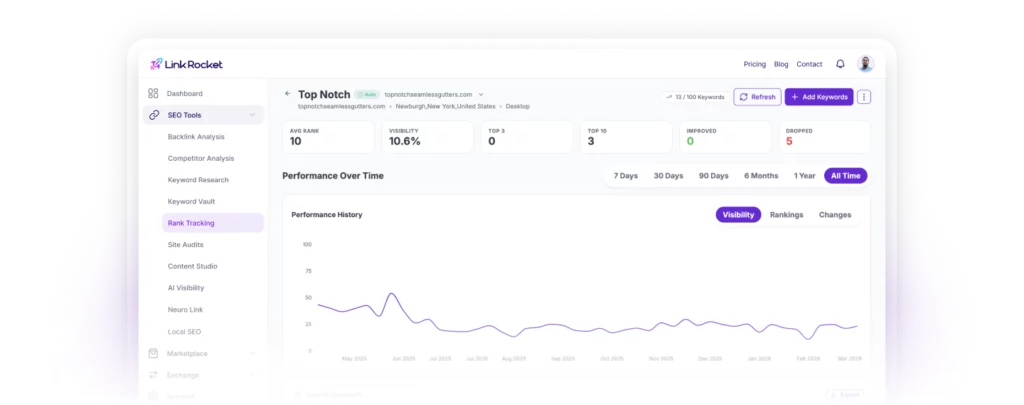
Task: Open Site Audits
Action: coord(185,244)
